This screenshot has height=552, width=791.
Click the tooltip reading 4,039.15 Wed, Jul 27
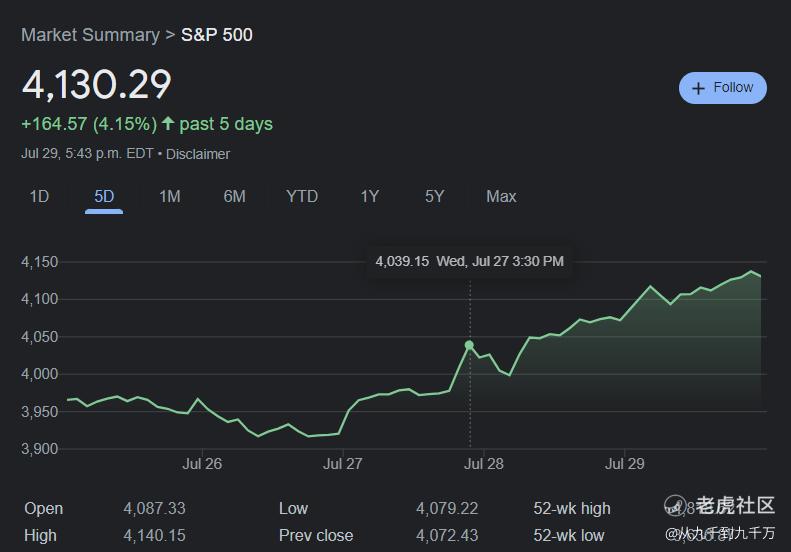(x=470, y=261)
